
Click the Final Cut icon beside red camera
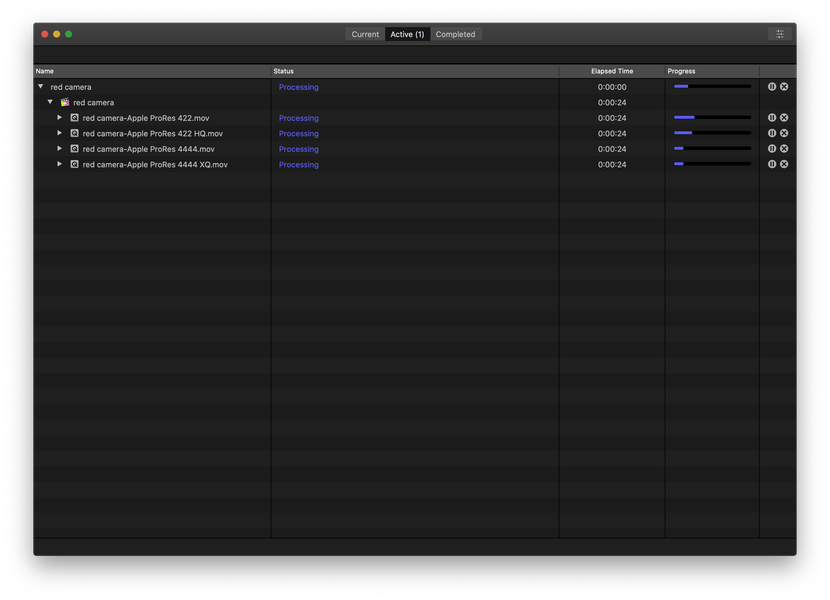tap(65, 102)
